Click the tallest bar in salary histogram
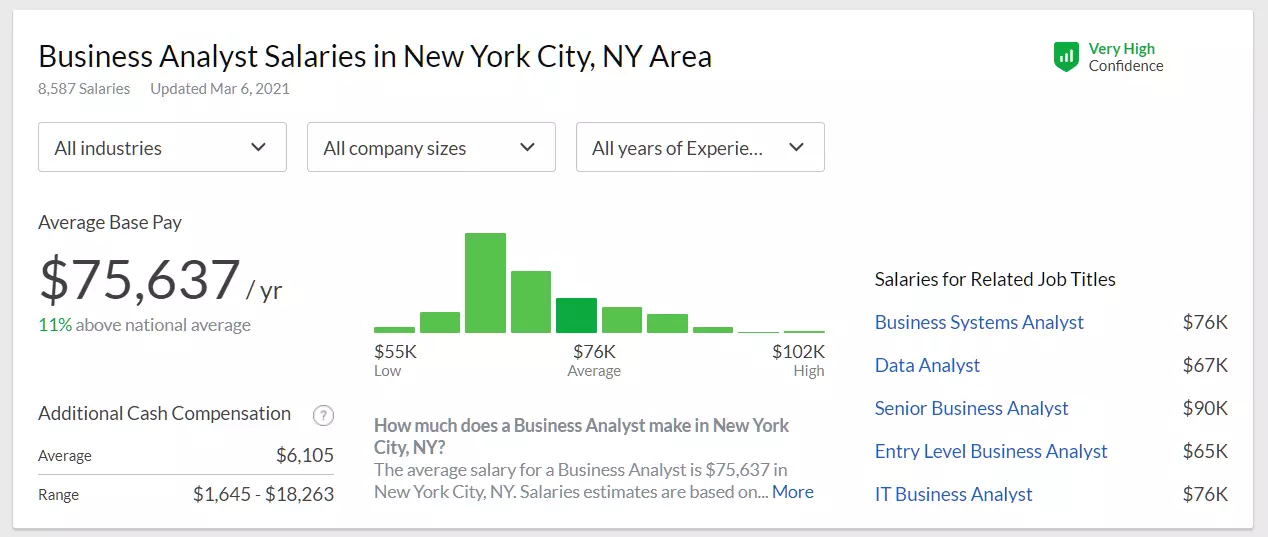Viewport: 1268px width, 537px height. click(x=485, y=283)
